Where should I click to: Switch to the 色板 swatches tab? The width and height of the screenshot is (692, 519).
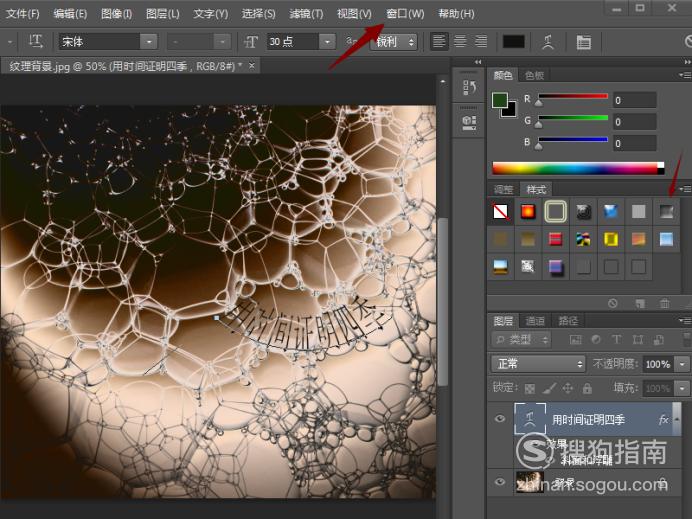tap(534, 75)
